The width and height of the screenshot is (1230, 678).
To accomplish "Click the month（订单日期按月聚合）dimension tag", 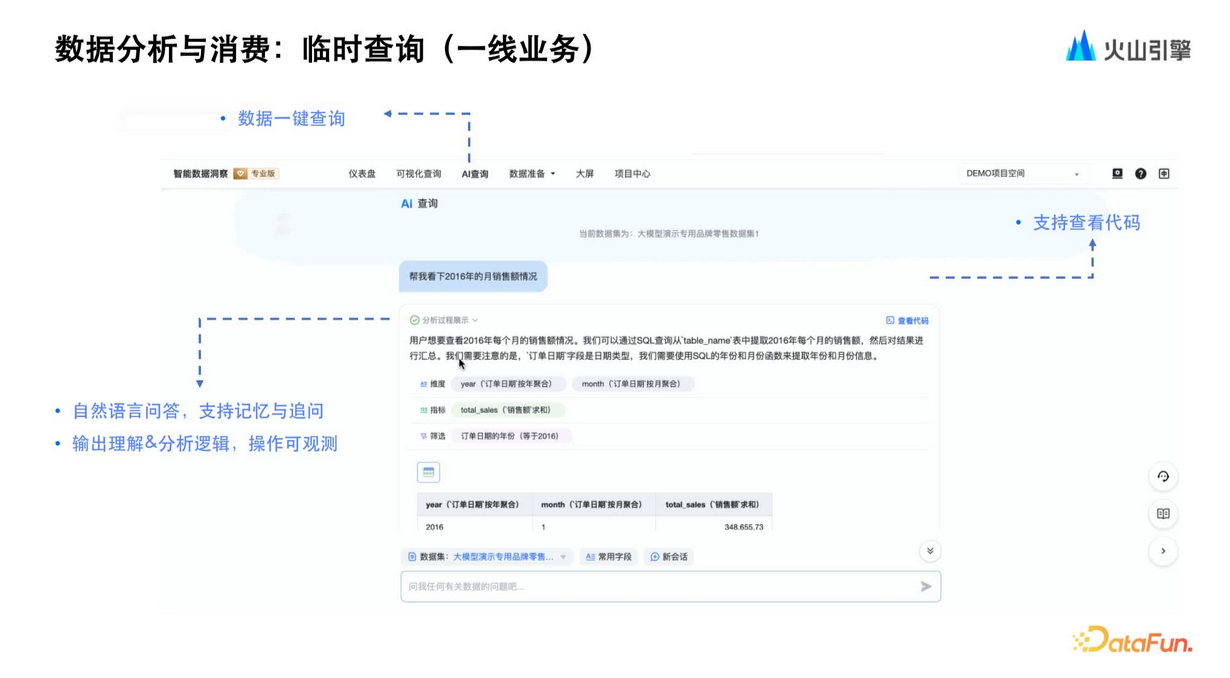I will pyautogui.click(x=631, y=384).
